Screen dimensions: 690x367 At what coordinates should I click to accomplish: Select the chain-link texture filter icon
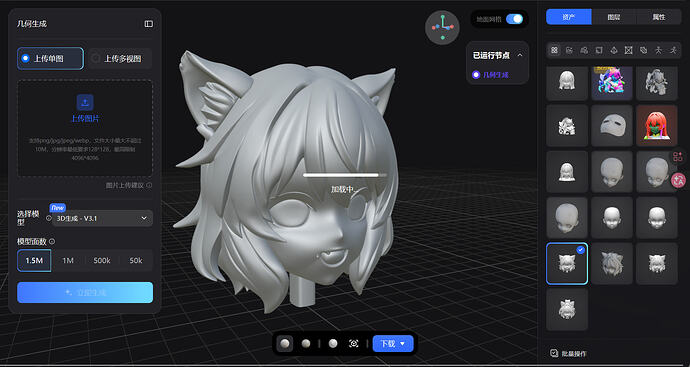click(643, 51)
